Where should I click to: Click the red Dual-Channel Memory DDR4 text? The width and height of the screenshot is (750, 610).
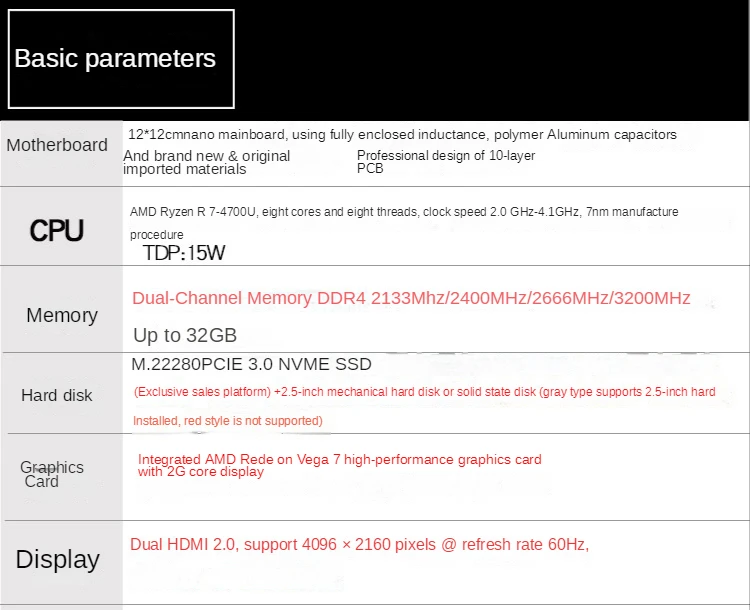point(411,298)
